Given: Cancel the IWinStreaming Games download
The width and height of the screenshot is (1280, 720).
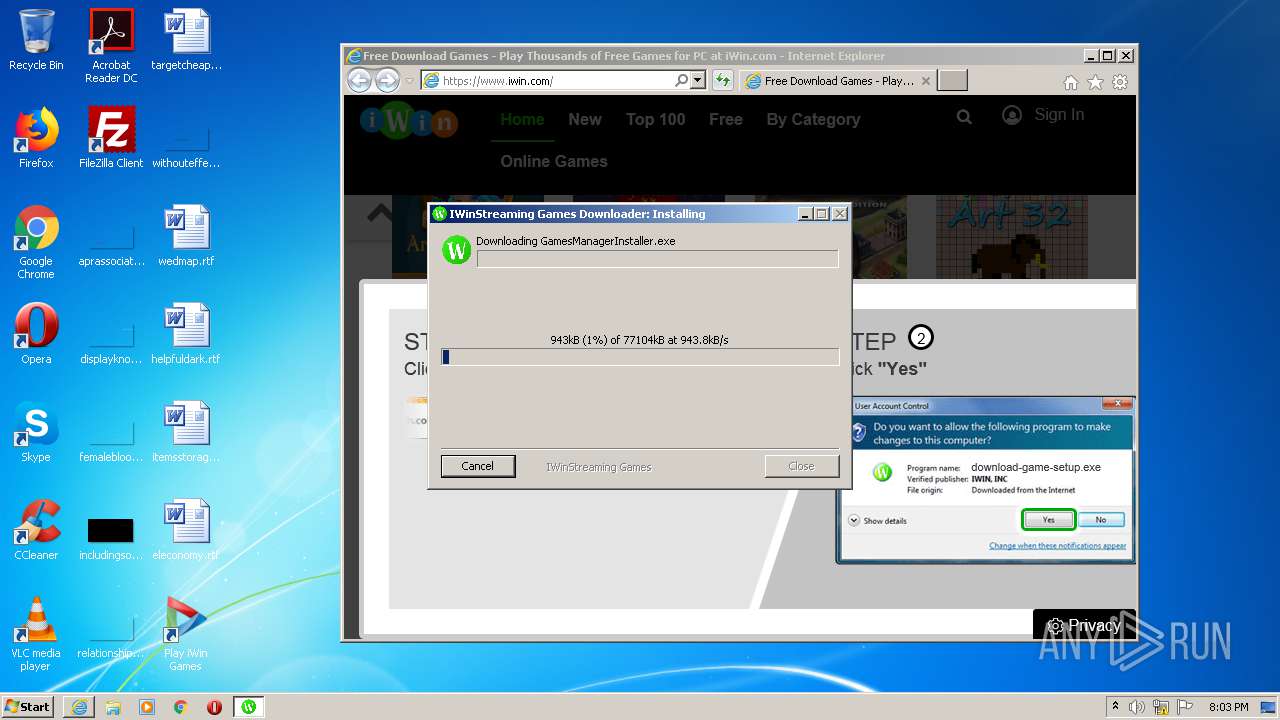Looking at the screenshot, I should coord(478,466).
